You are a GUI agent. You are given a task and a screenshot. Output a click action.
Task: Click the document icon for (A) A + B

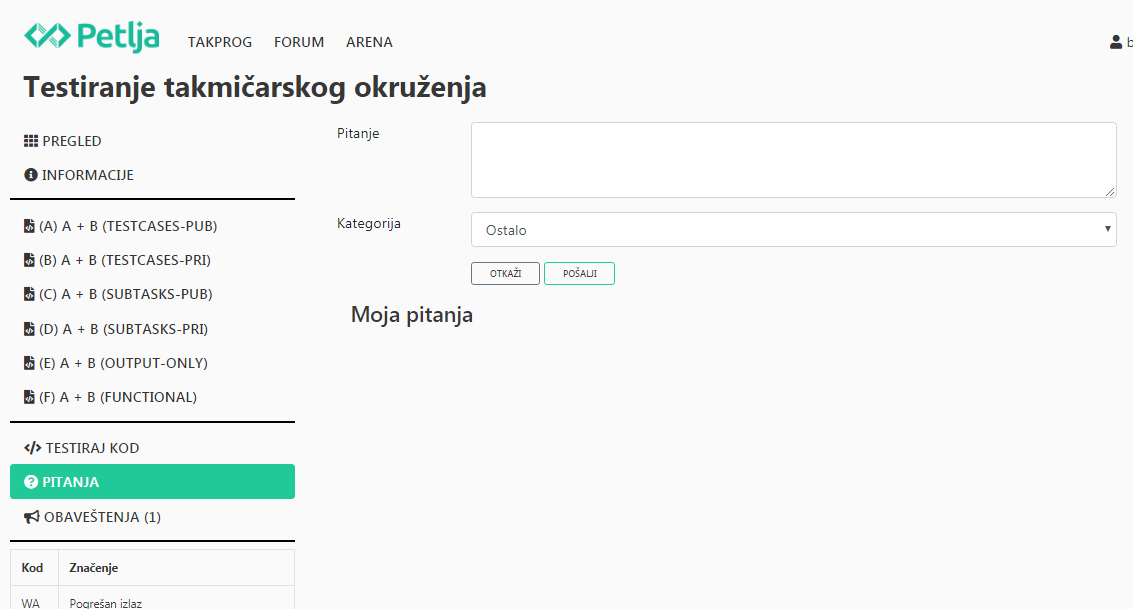tap(29, 226)
